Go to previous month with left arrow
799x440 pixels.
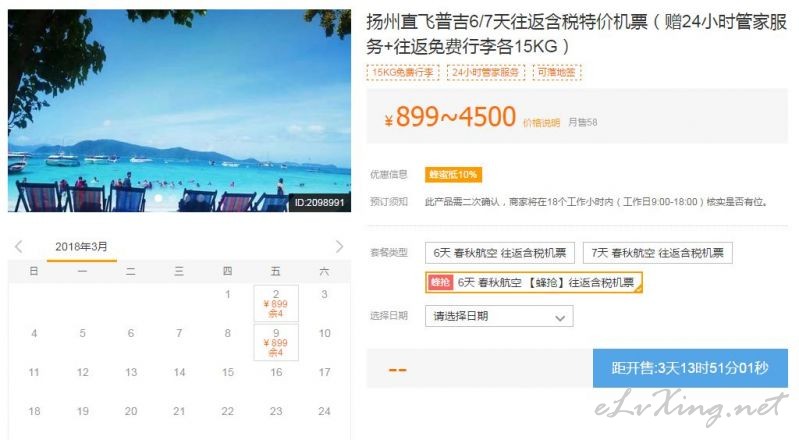coord(19,247)
